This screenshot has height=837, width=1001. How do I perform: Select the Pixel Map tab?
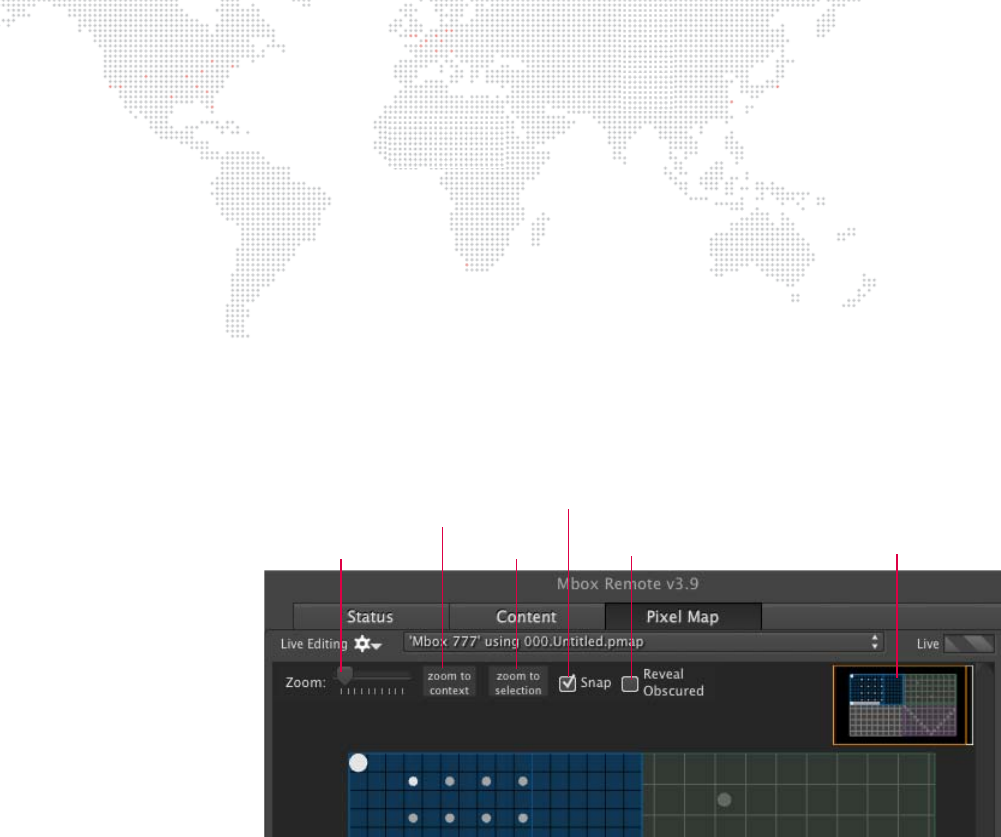point(682,617)
